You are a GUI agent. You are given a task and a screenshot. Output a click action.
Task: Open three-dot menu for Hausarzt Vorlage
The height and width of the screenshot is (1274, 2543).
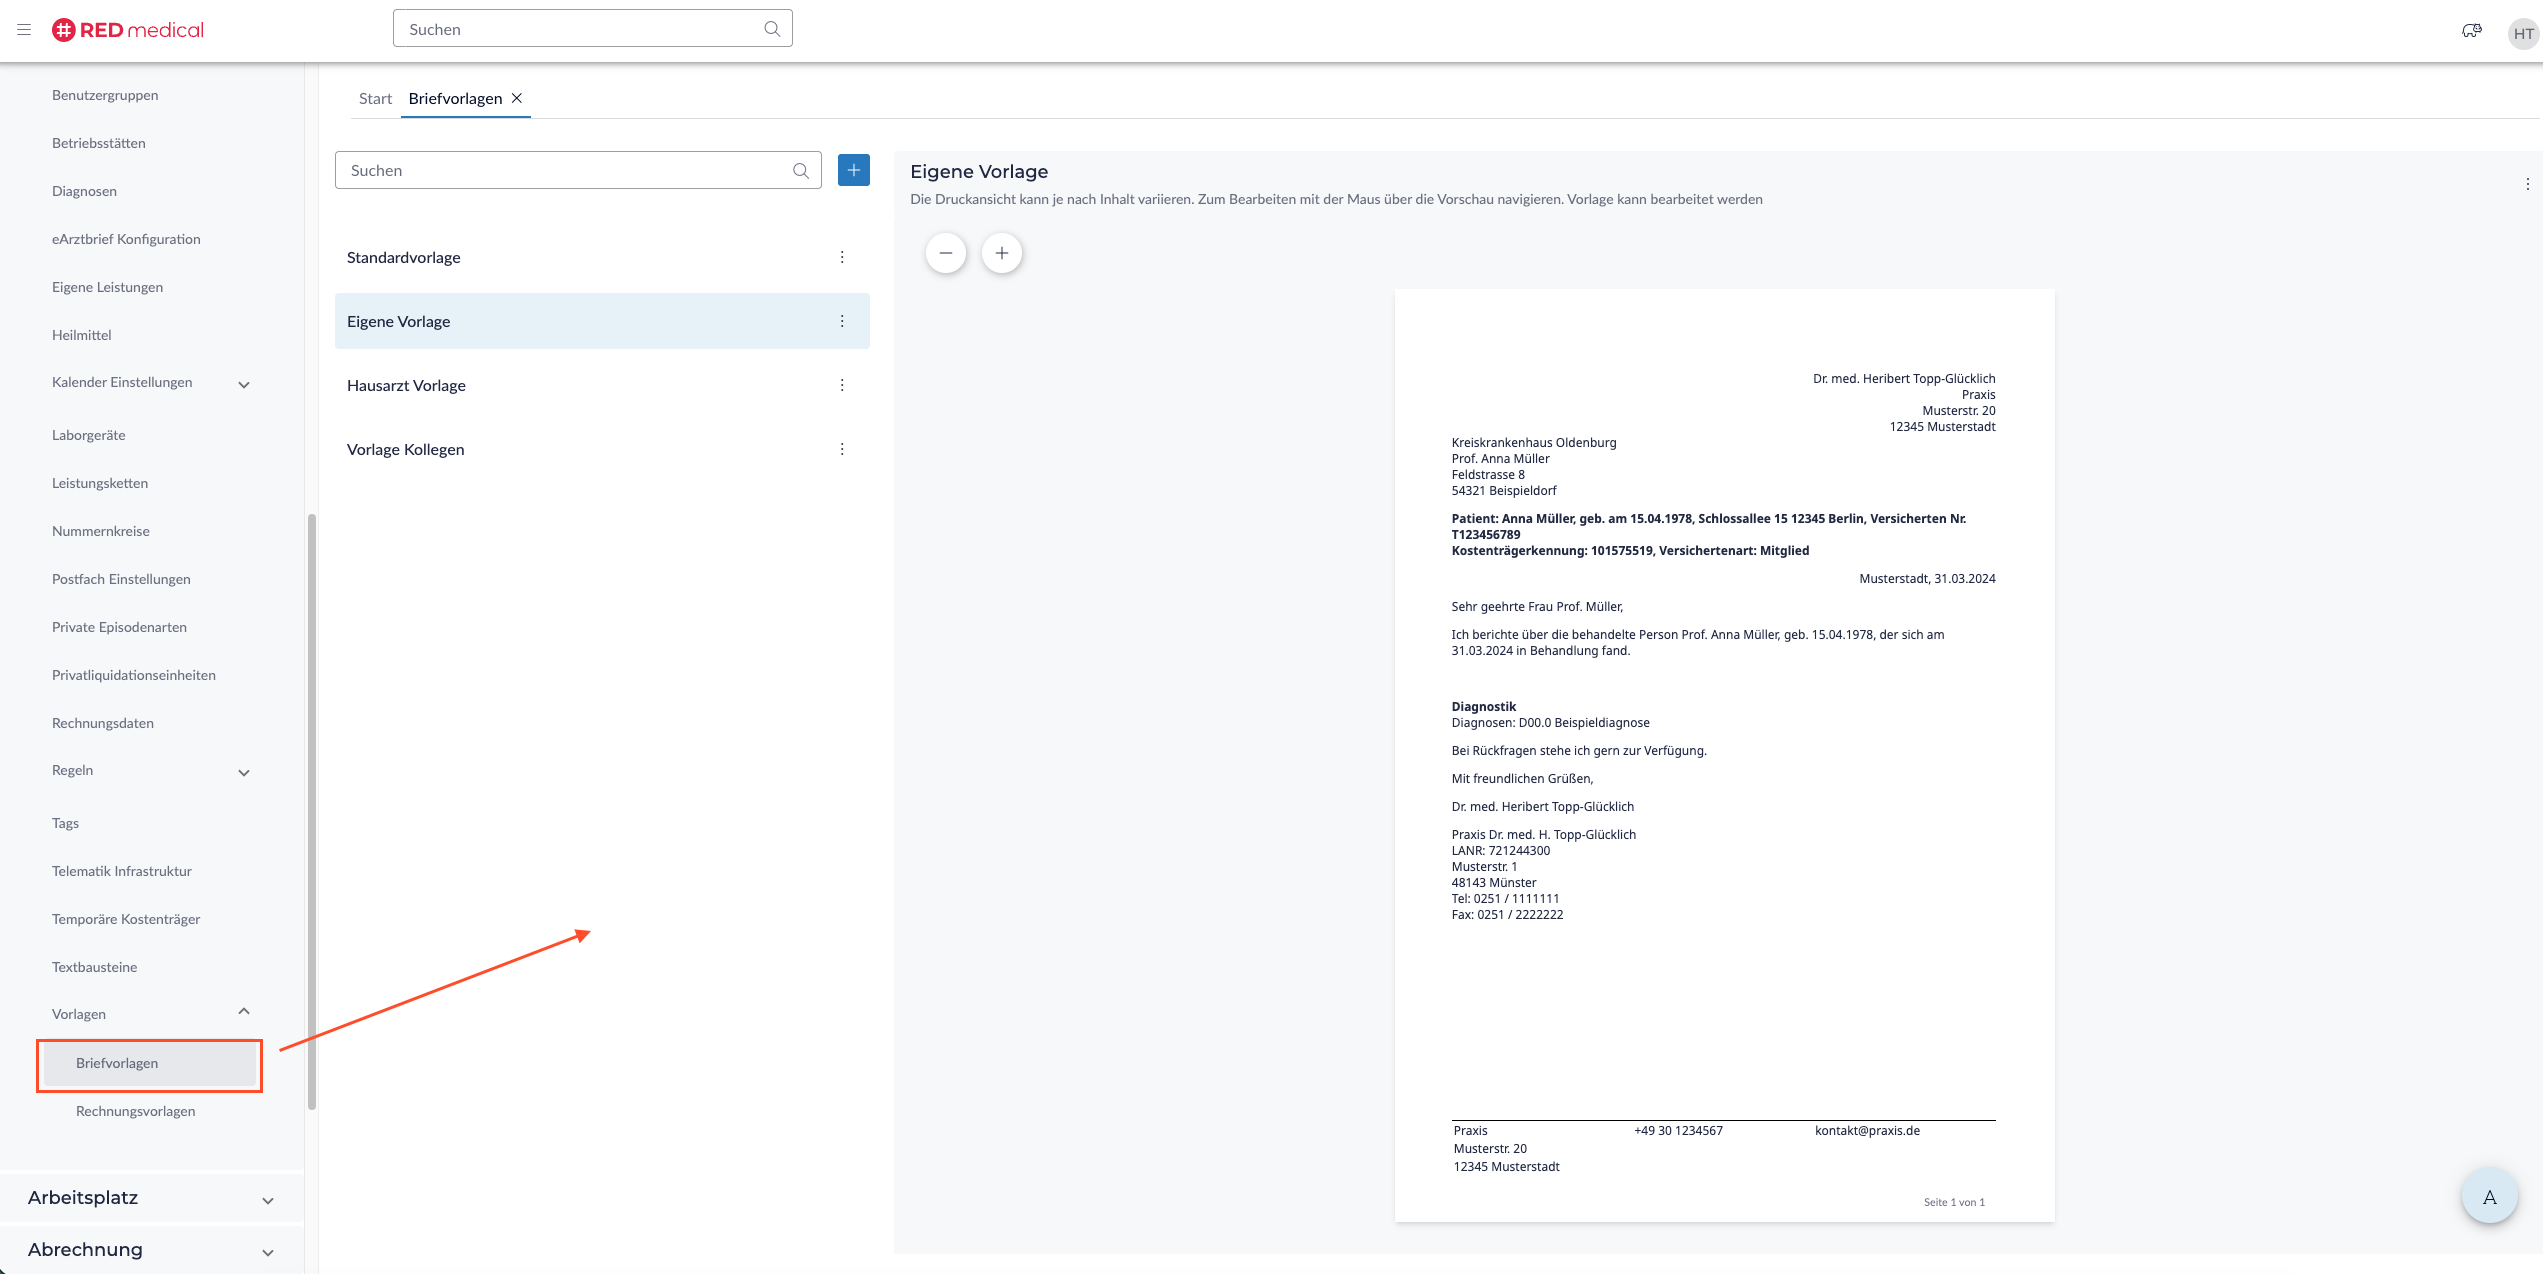tap(842, 385)
